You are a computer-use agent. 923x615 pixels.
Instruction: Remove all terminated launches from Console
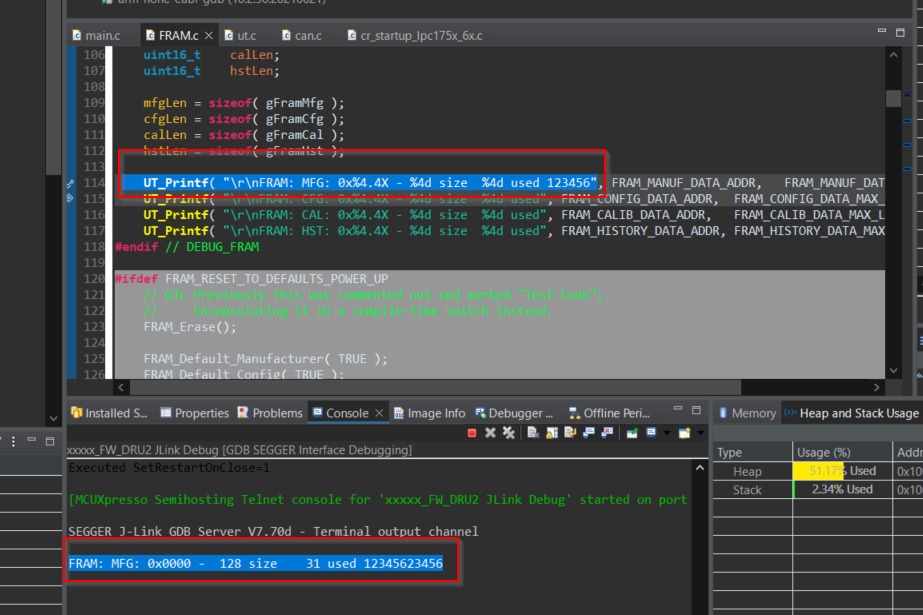pyautogui.click(x=509, y=432)
